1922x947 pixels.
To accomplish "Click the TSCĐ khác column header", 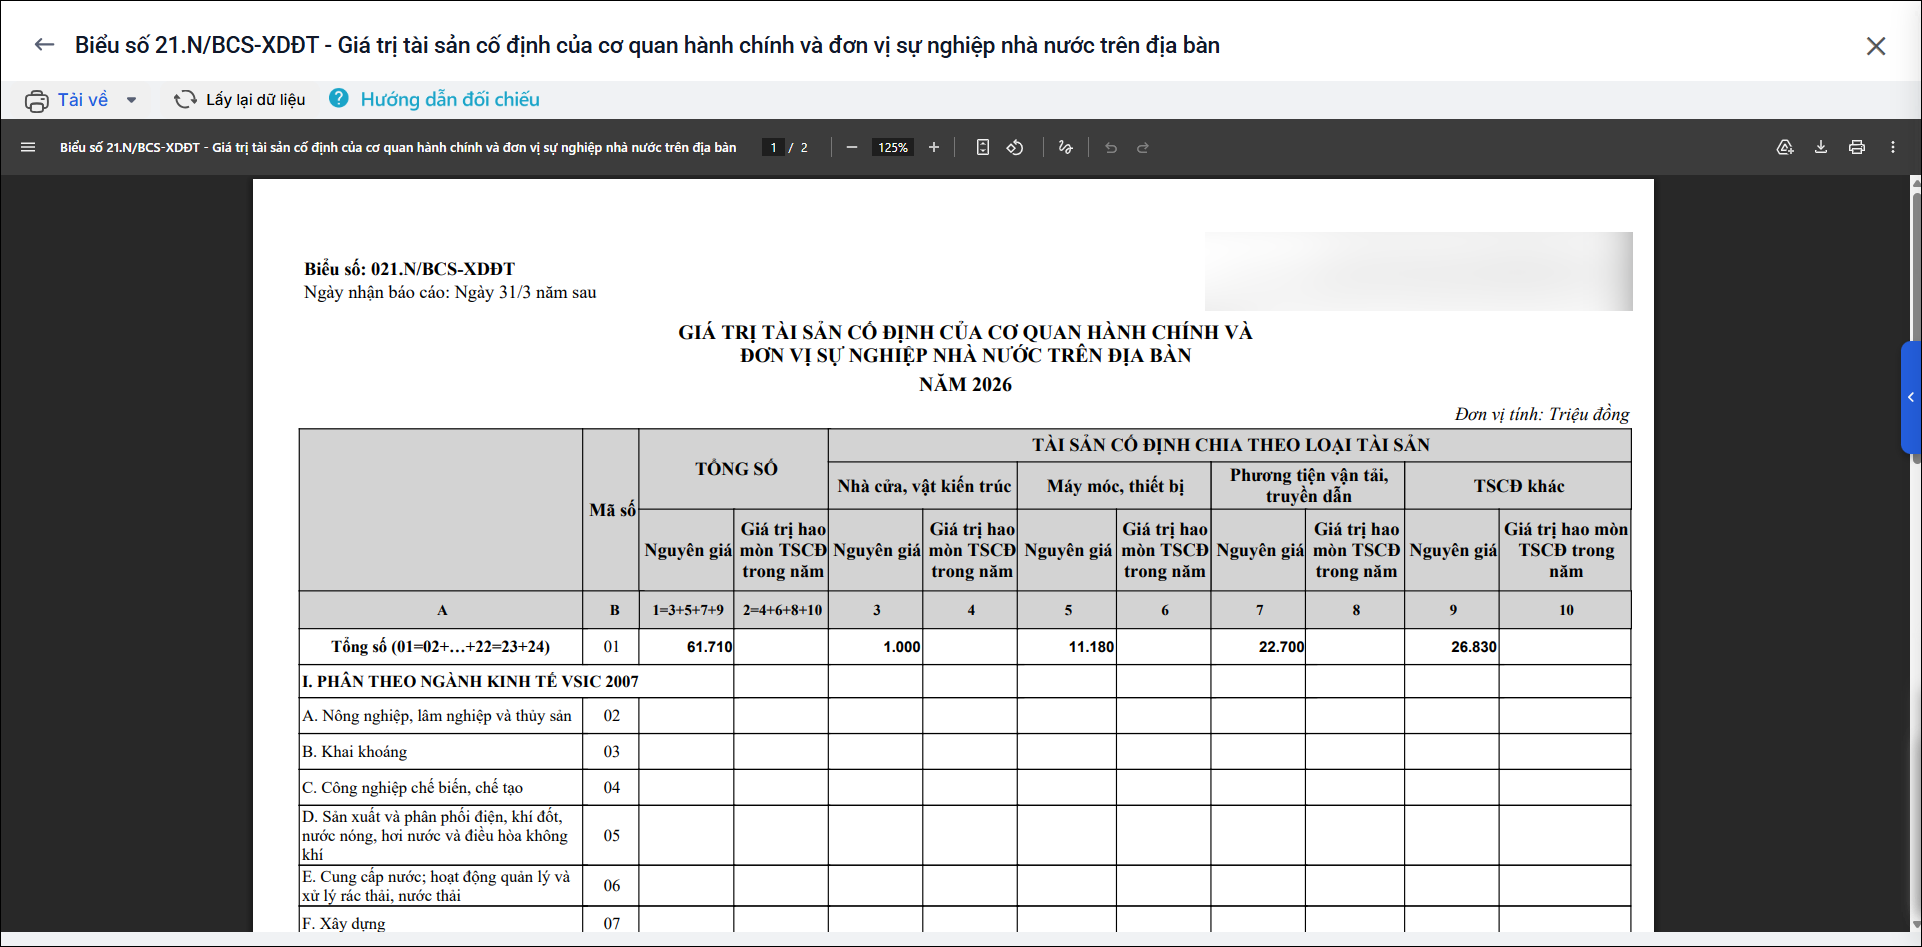I will (x=1518, y=486).
